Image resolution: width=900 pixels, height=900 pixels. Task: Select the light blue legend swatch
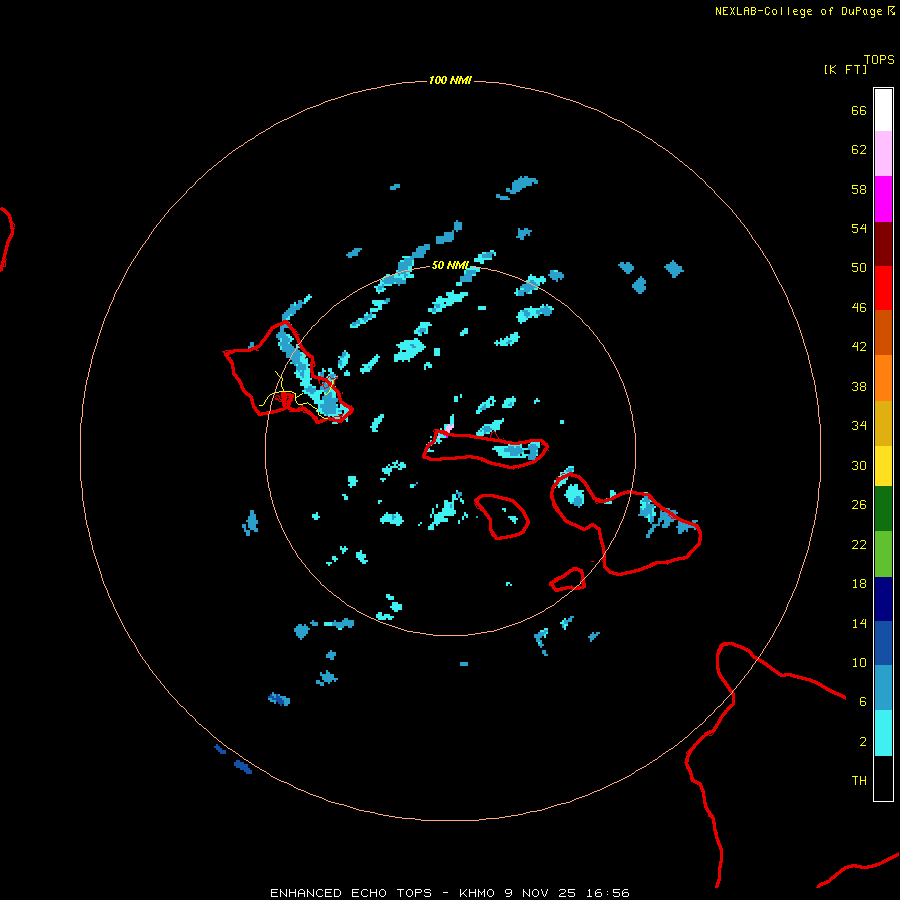pos(883,688)
